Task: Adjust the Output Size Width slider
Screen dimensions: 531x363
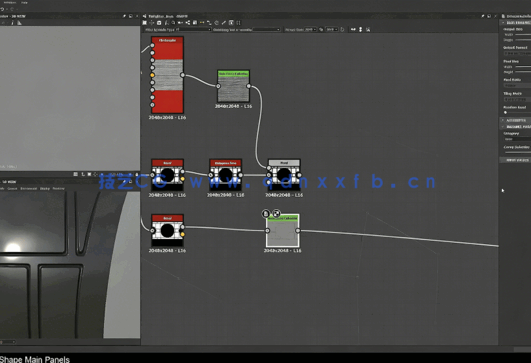Action: tap(523, 35)
